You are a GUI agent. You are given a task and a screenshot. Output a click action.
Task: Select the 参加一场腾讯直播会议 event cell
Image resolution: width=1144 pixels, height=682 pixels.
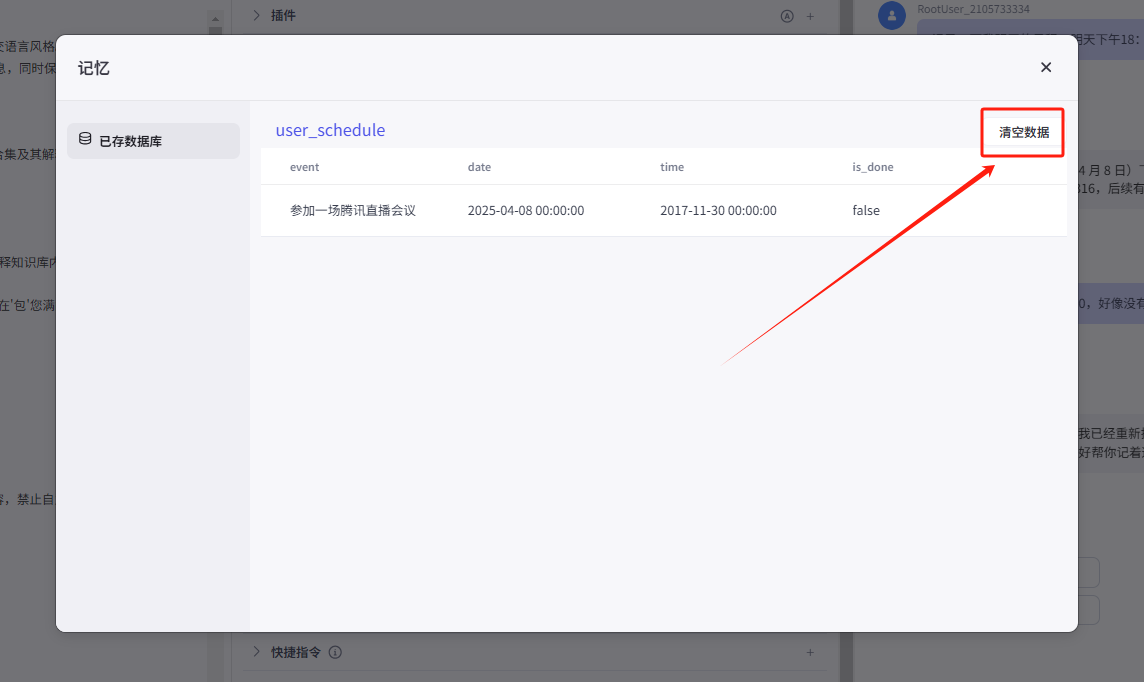(x=352, y=211)
